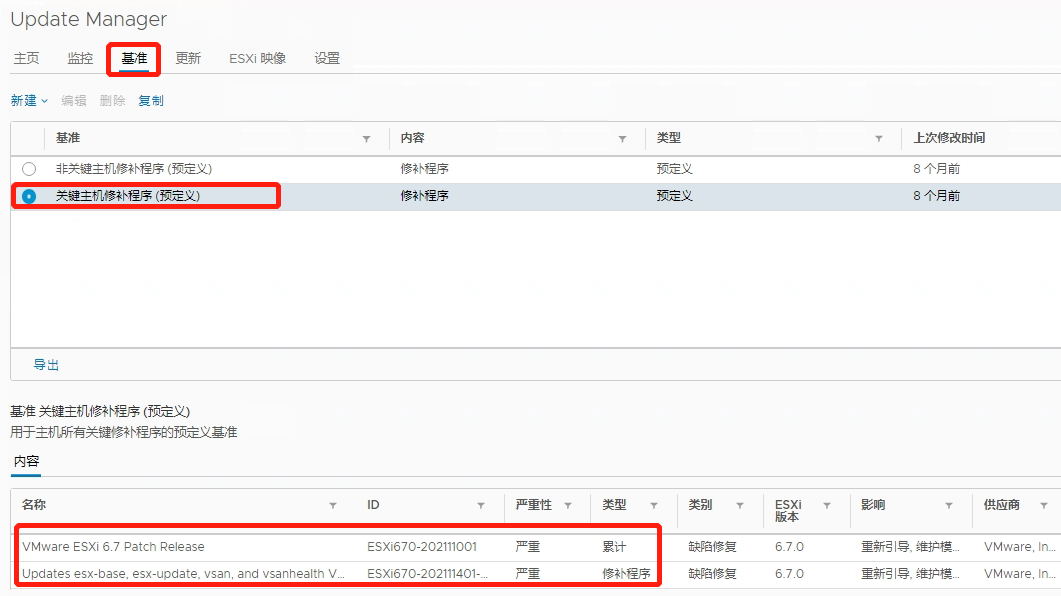Click the 导出 link

(47, 365)
